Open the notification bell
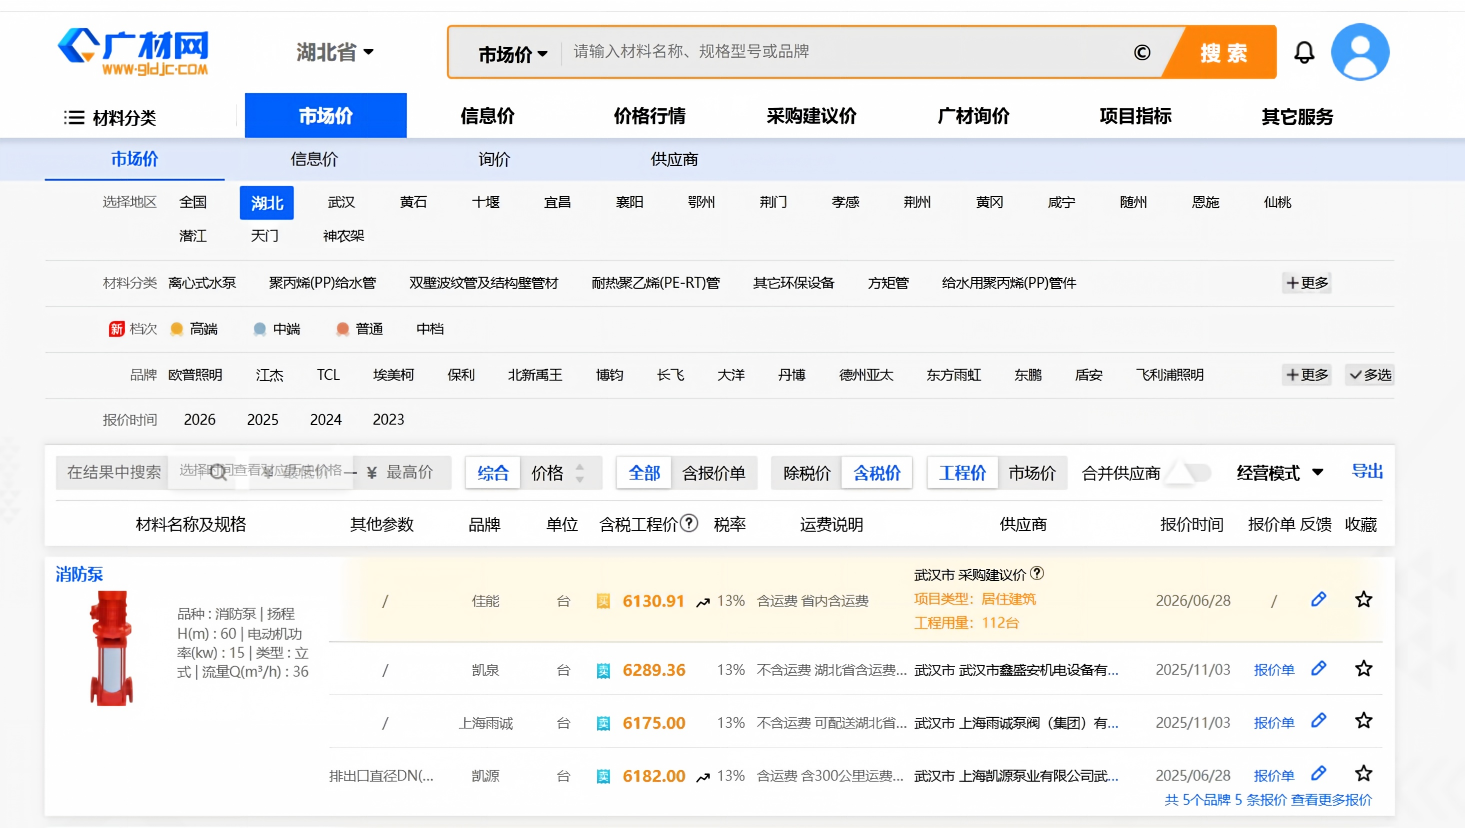Viewport: 1465px width, 828px height. tap(1304, 52)
